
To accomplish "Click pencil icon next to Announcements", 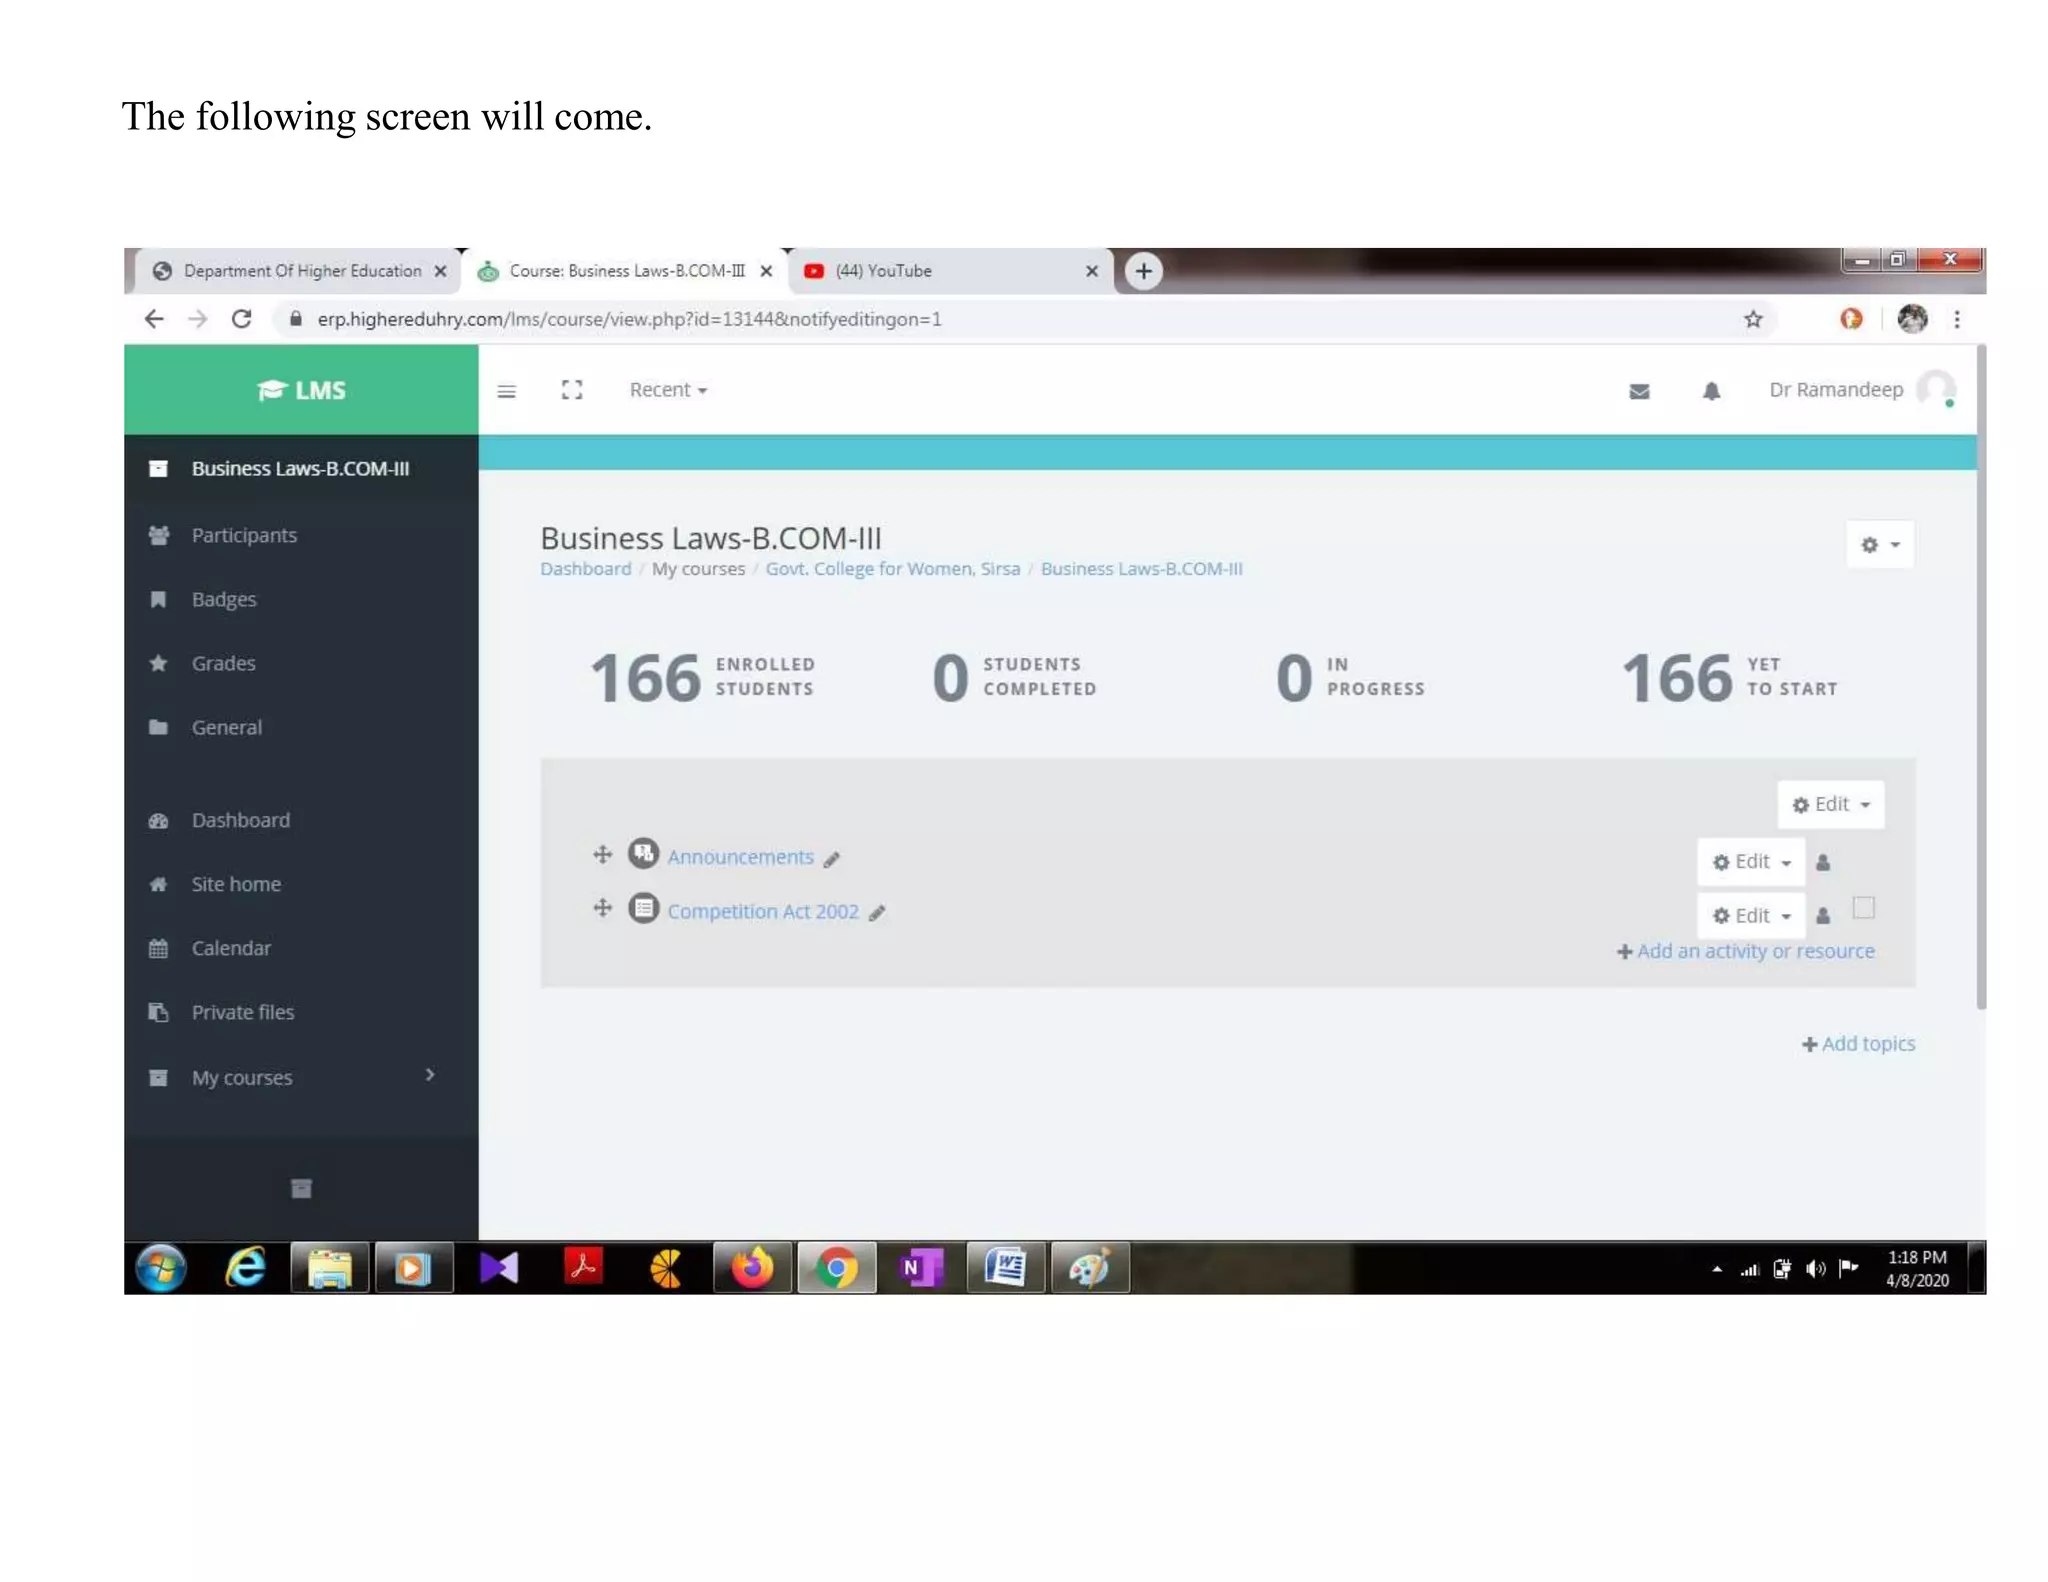I will click(832, 859).
